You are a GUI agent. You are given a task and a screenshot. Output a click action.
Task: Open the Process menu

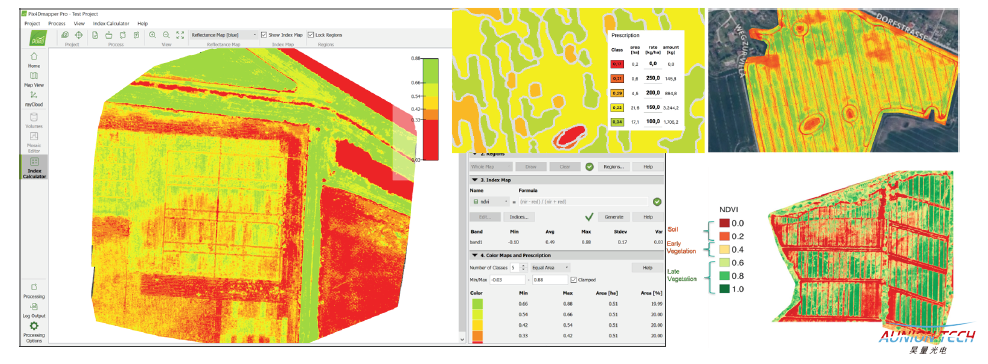[x=56, y=23]
